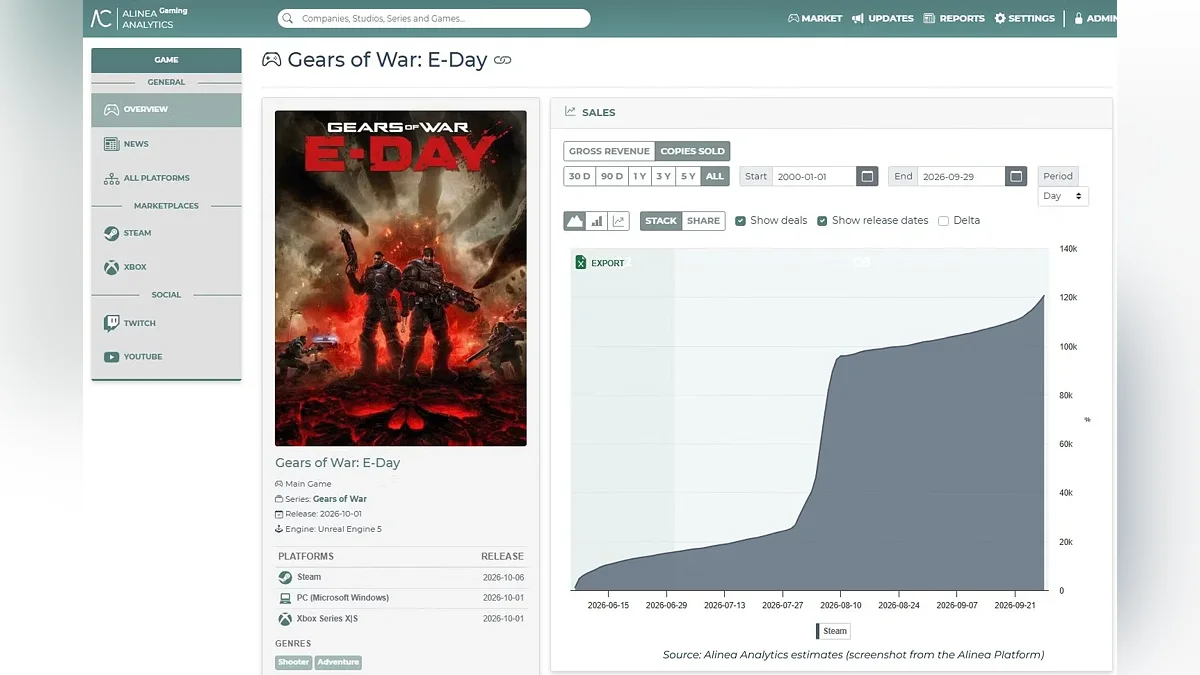Open the Admin menu
The height and width of the screenshot is (675, 1200).
tap(1095, 18)
